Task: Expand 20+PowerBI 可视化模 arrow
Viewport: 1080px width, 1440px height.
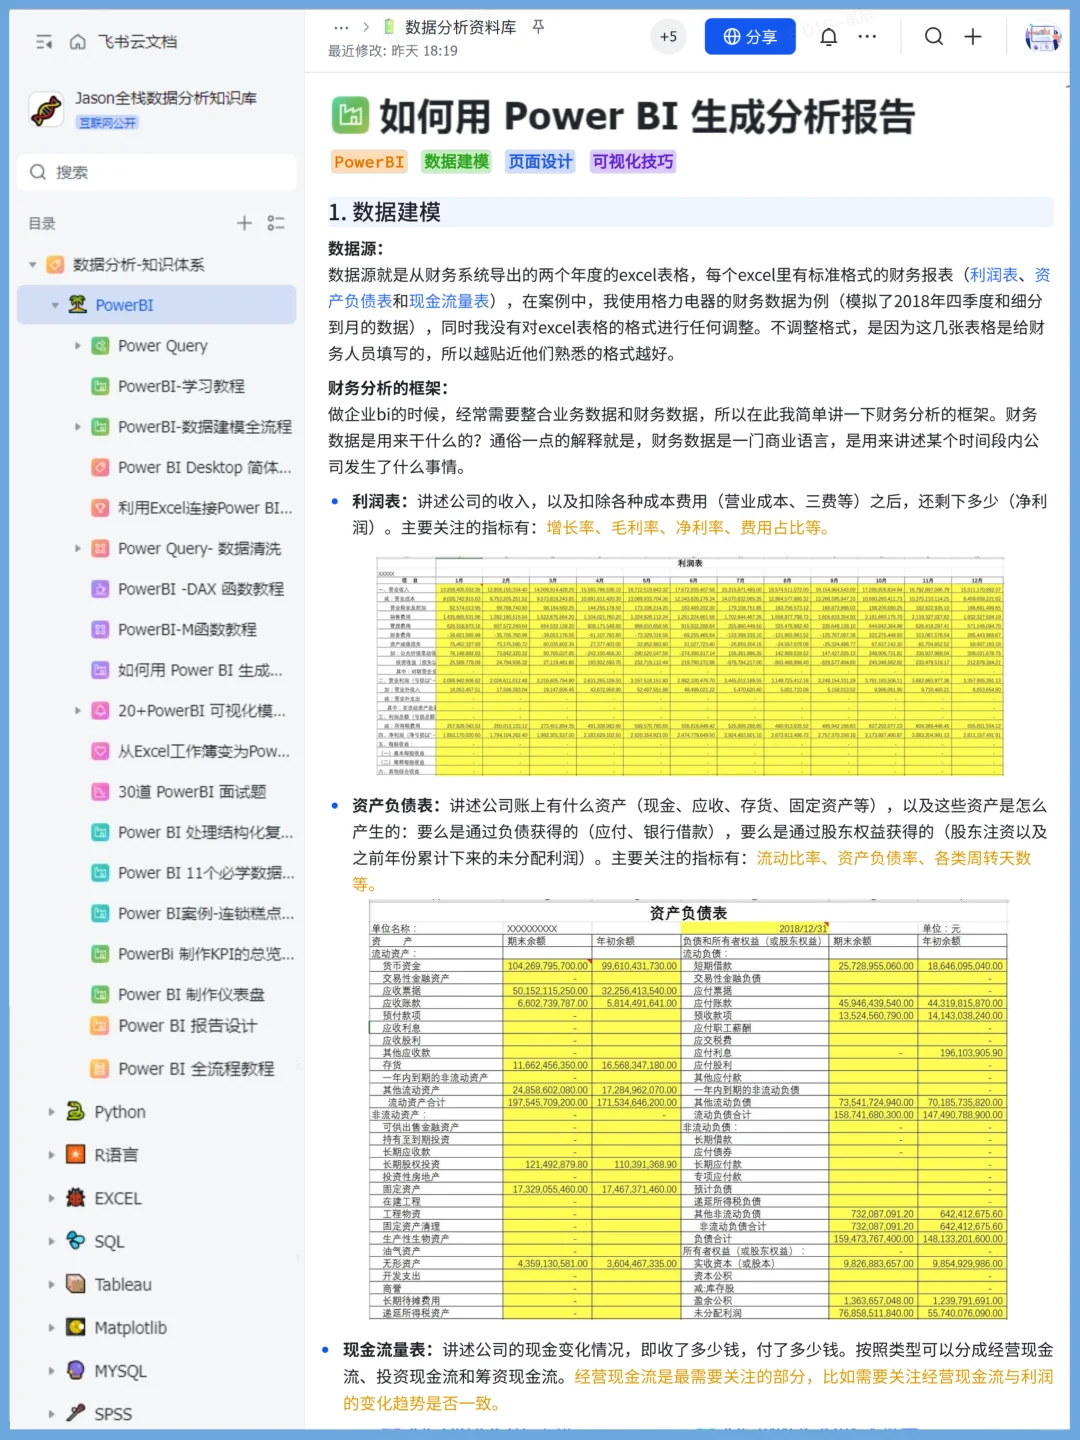Action: [78, 710]
